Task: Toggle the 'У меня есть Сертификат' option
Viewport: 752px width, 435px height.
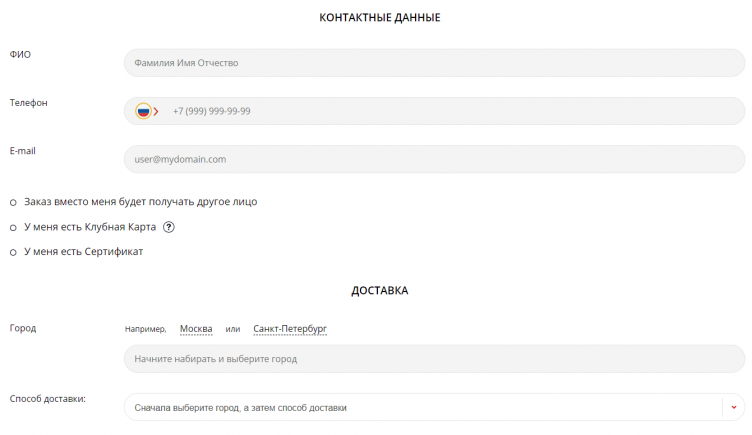Action: pyautogui.click(x=13, y=252)
